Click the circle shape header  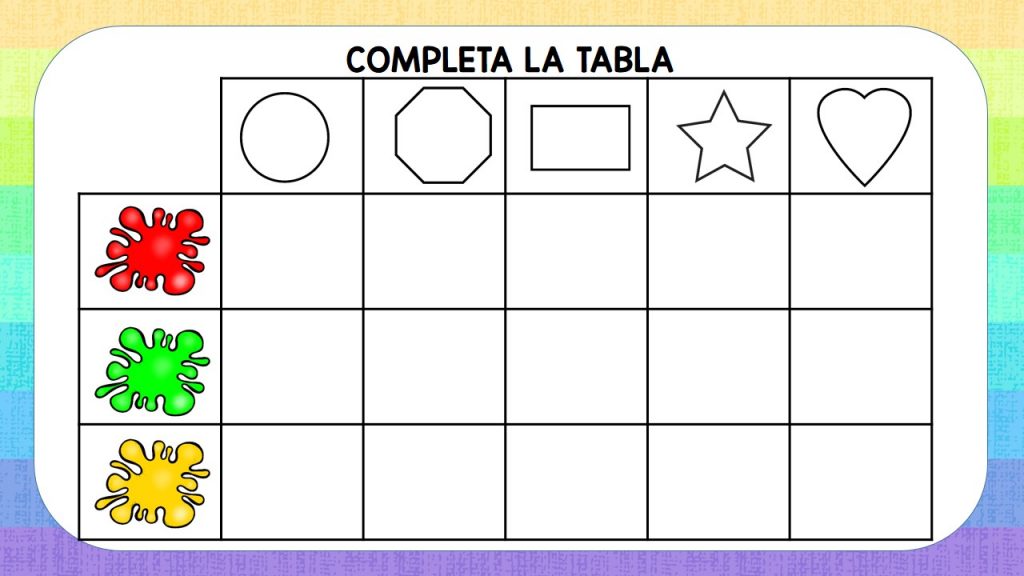pos(285,137)
